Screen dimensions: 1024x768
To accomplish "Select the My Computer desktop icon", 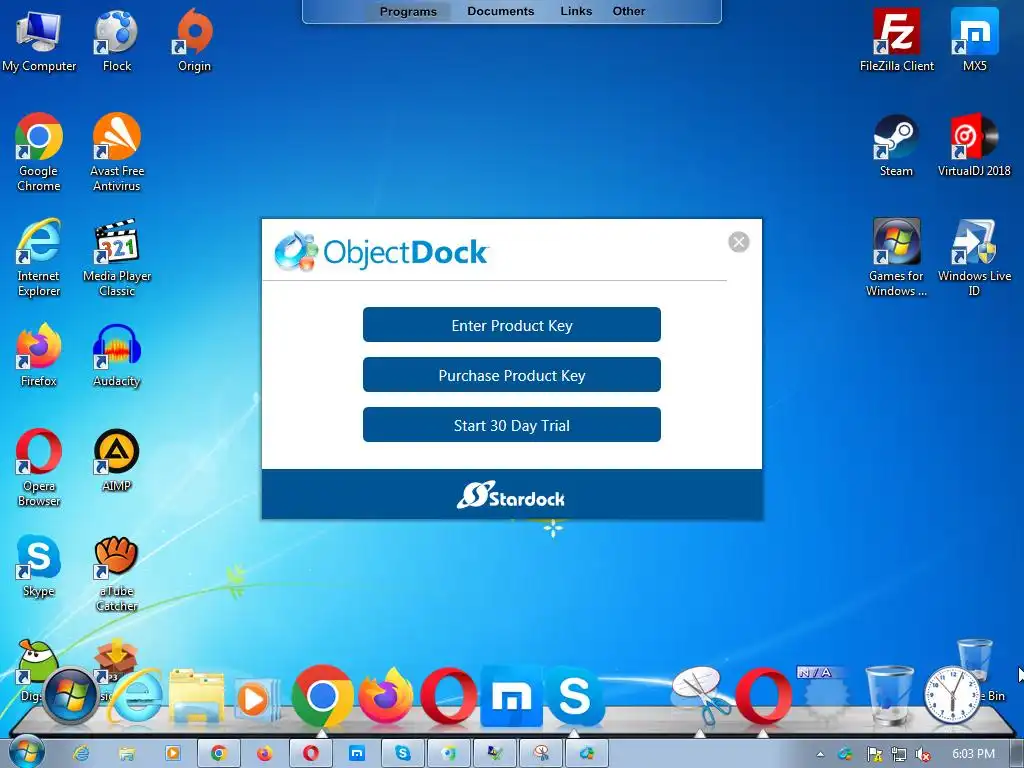I will coord(39,41).
